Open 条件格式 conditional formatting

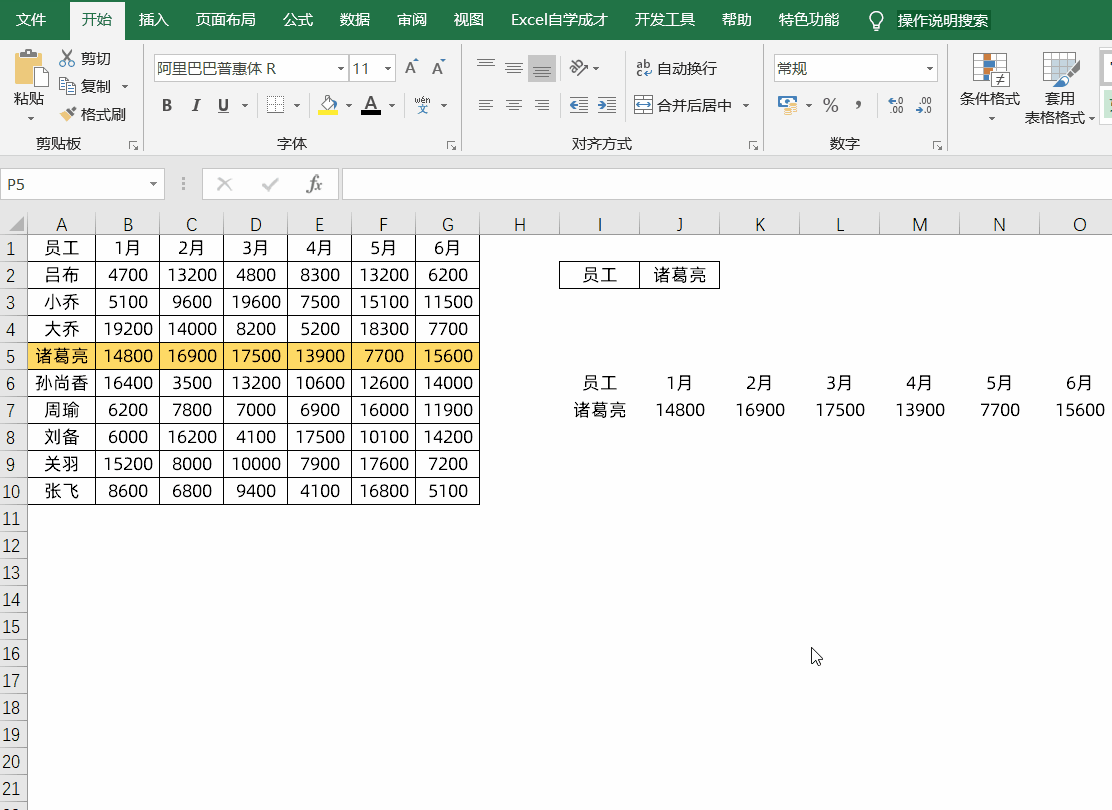click(x=990, y=90)
